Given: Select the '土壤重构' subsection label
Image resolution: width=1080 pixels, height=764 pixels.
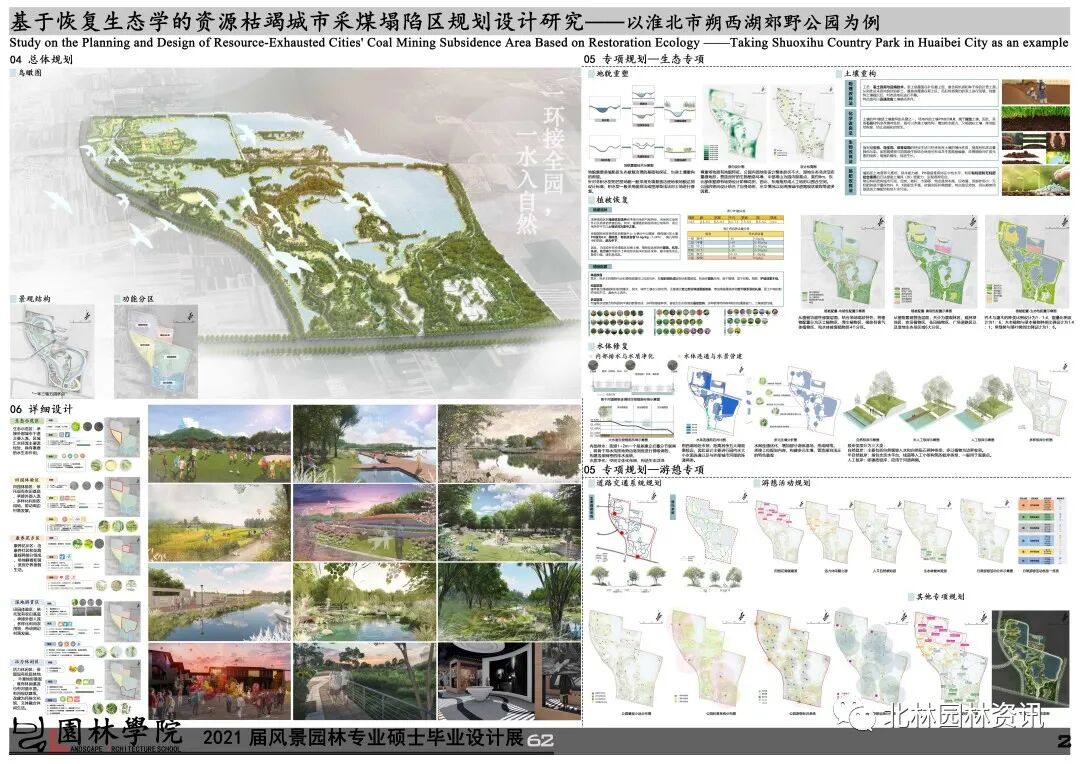Looking at the screenshot, I should 861,74.
